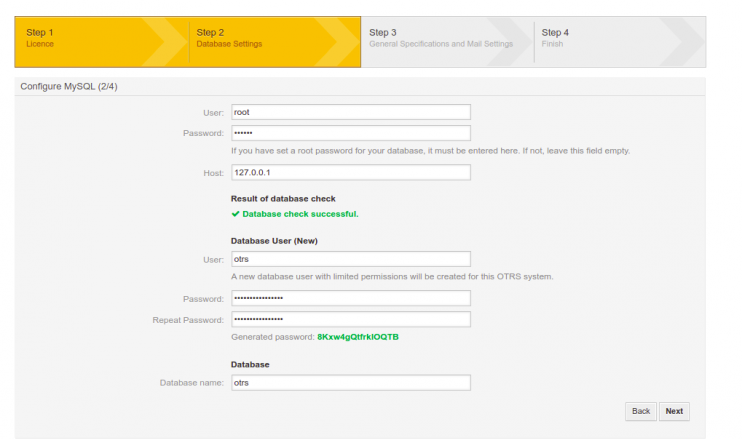
Task: Open Step 3 General Specifications and Mail Settings
Action: (440, 39)
